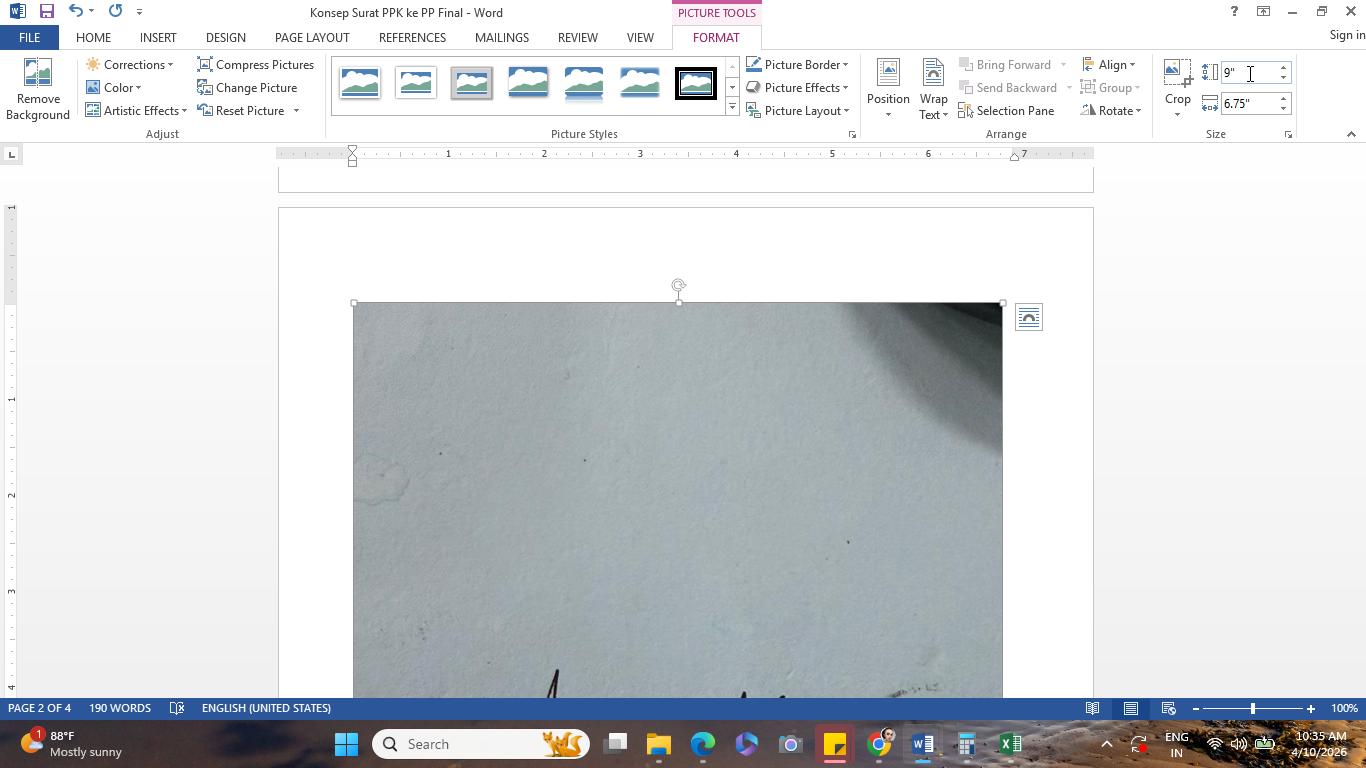Open Word Help
Viewport: 1366px width, 768px height.
pyautogui.click(x=1234, y=12)
